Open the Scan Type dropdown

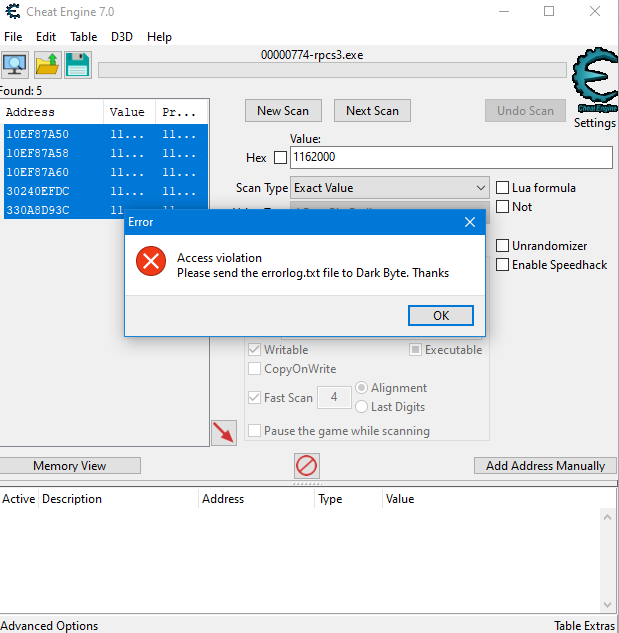tap(390, 188)
